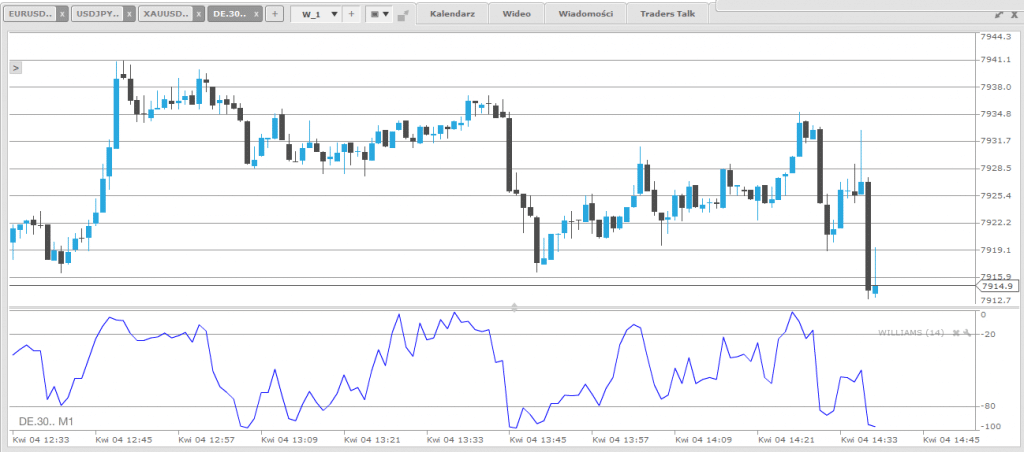This screenshot has height=452, width=1024.
Task: Add a new chart tab with plus button
Action: pyautogui.click(x=273, y=15)
